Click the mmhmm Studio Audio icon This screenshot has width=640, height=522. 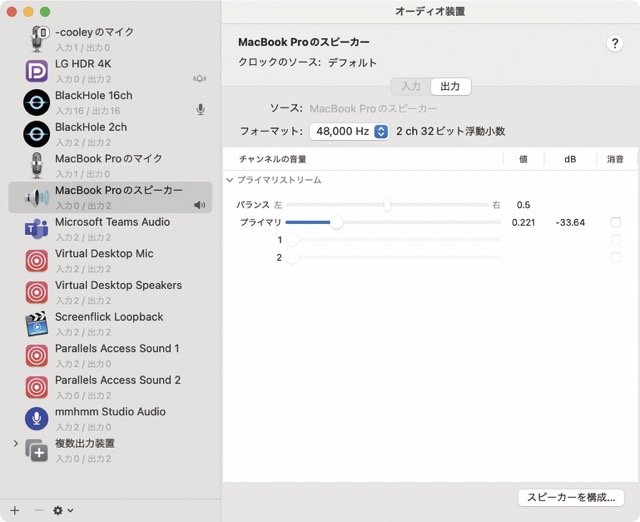tap(37, 418)
